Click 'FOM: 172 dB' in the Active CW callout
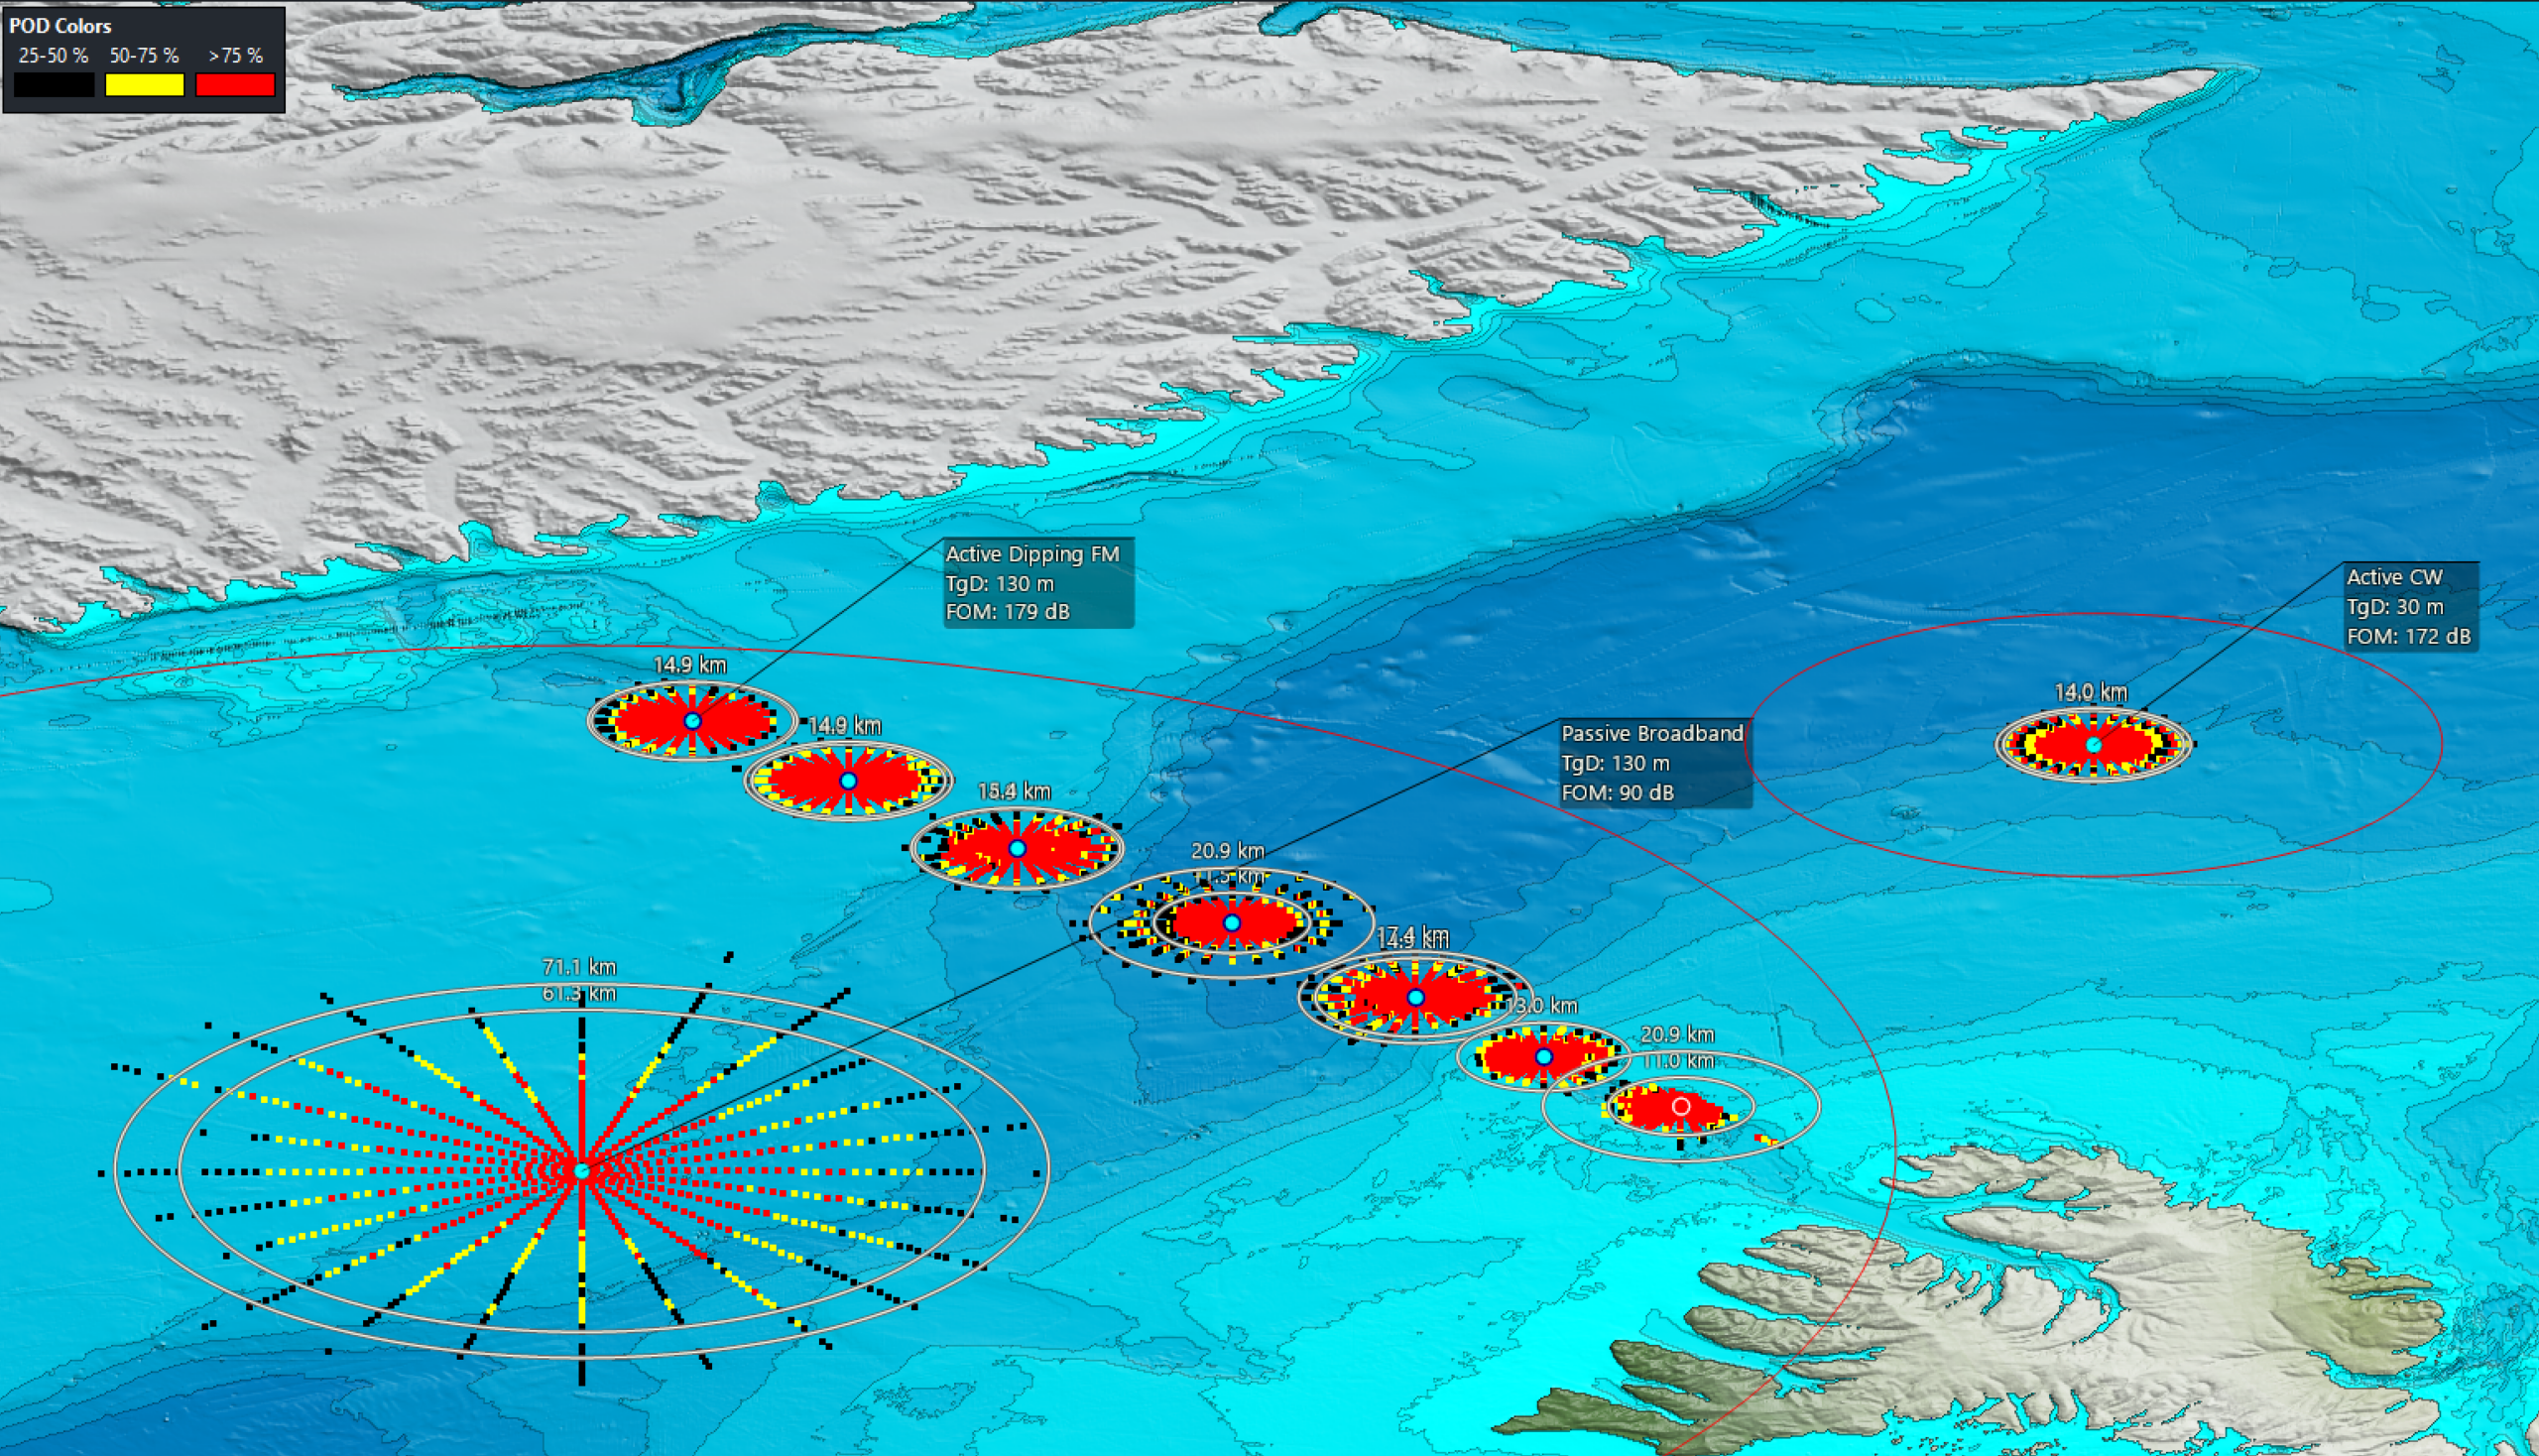The height and width of the screenshot is (1456, 2539). pyautogui.click(x=2408, y=636)
